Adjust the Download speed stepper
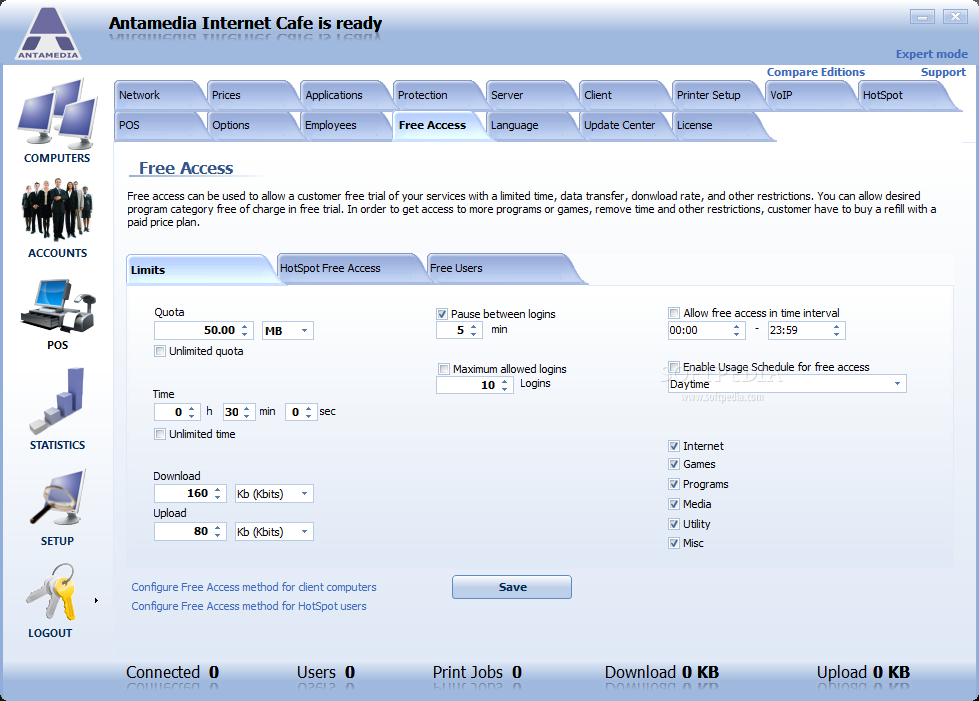The width and height of the screenshot is (979, 701). [x=217, y=494]
